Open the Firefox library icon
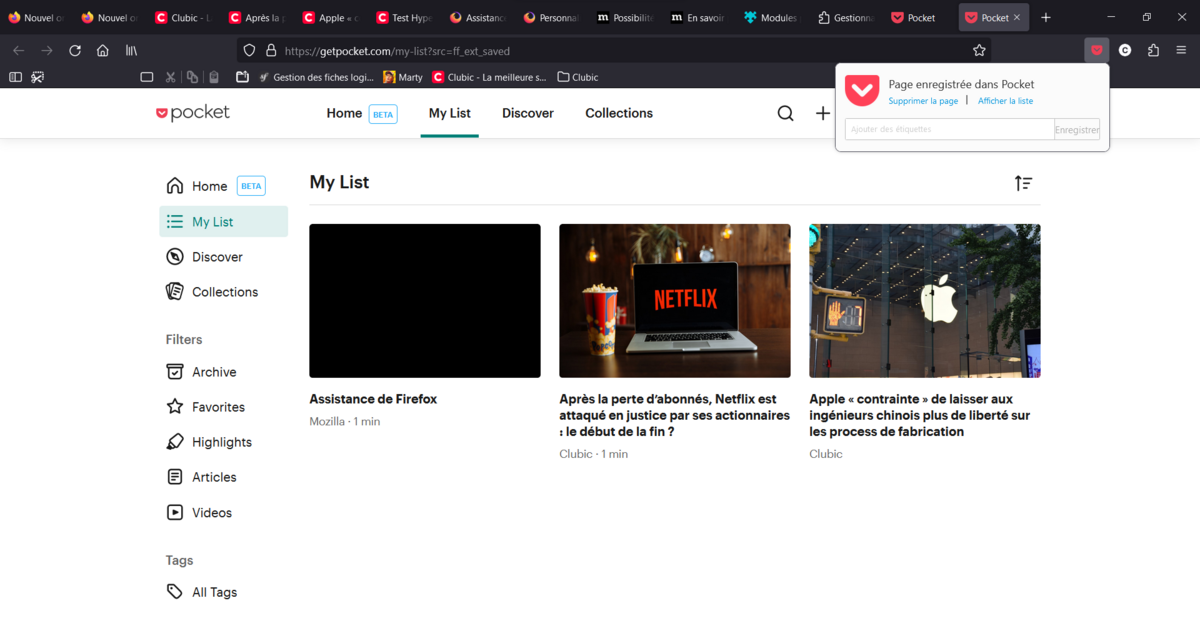The width and height of the screenshot is (1200, 638). point(131,51)
